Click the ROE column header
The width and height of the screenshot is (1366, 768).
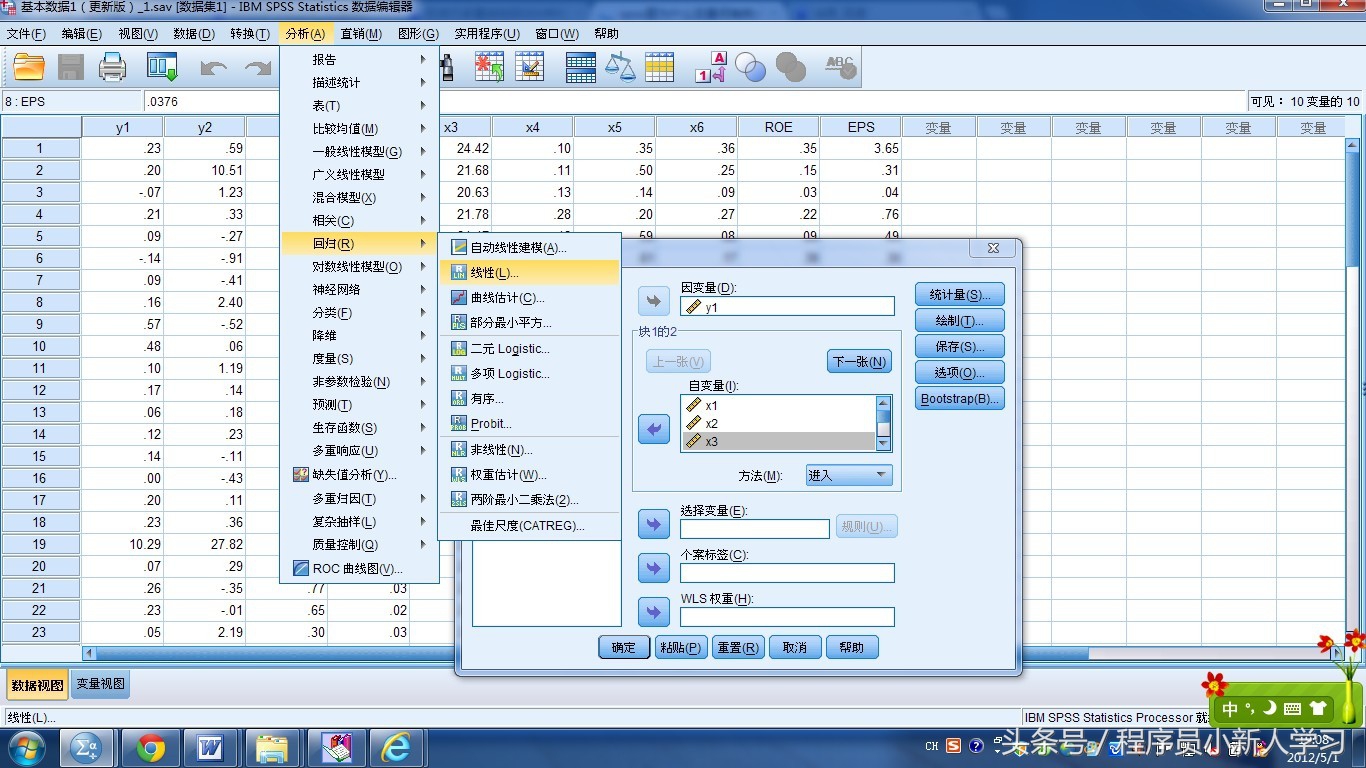[x=778, y=127]
